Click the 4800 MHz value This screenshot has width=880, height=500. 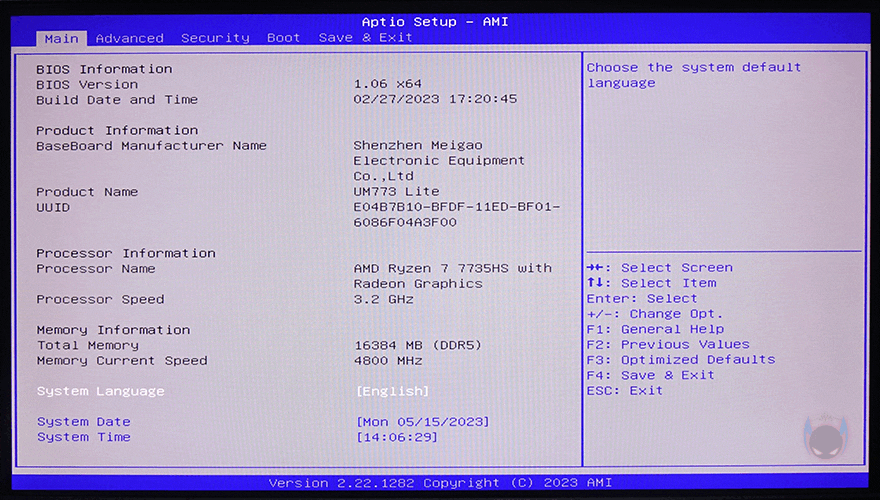pos(388,360)
